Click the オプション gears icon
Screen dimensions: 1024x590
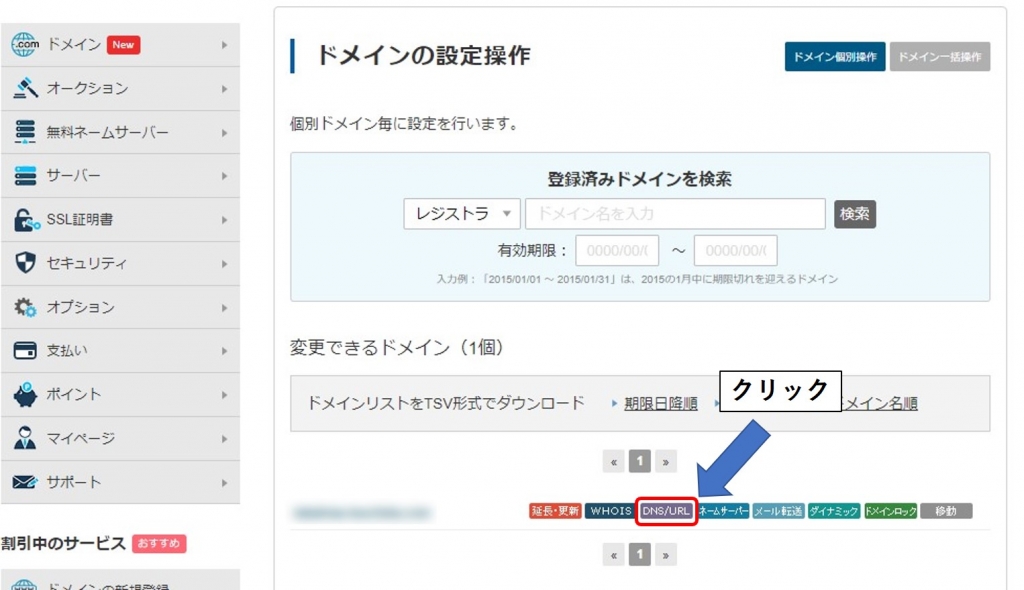click(x=25, y=307)
